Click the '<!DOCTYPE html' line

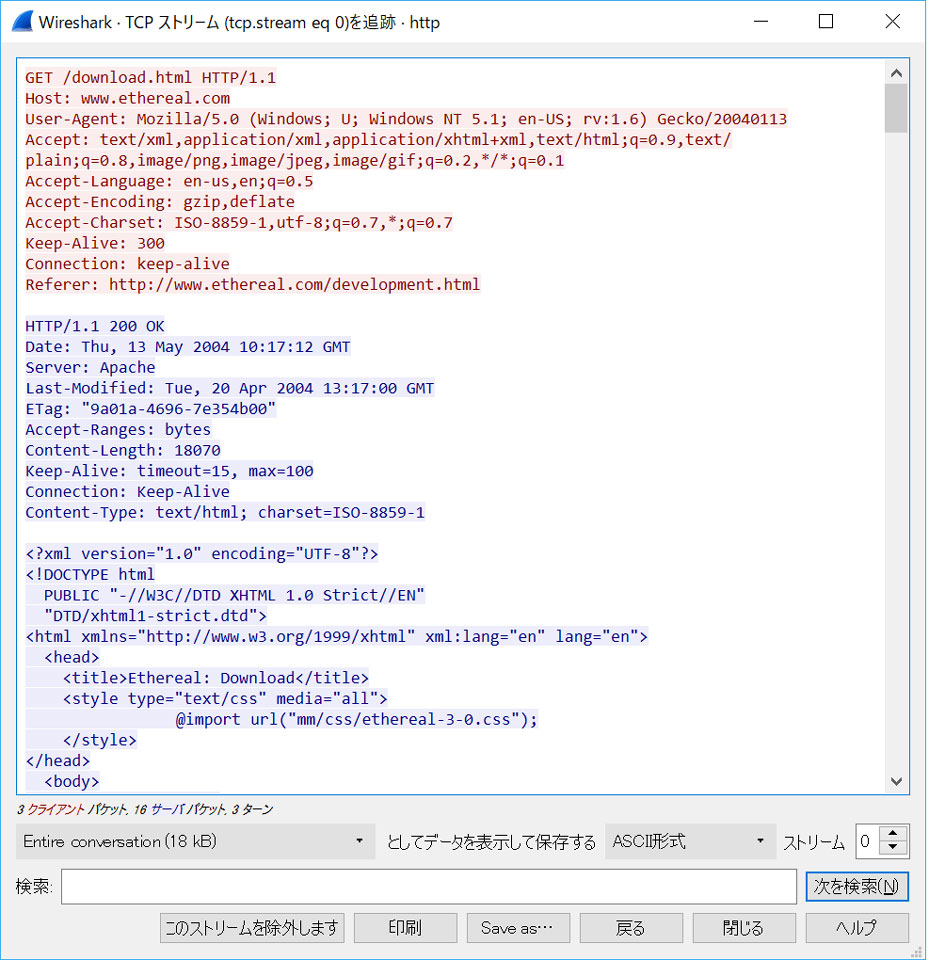(90, 574)
